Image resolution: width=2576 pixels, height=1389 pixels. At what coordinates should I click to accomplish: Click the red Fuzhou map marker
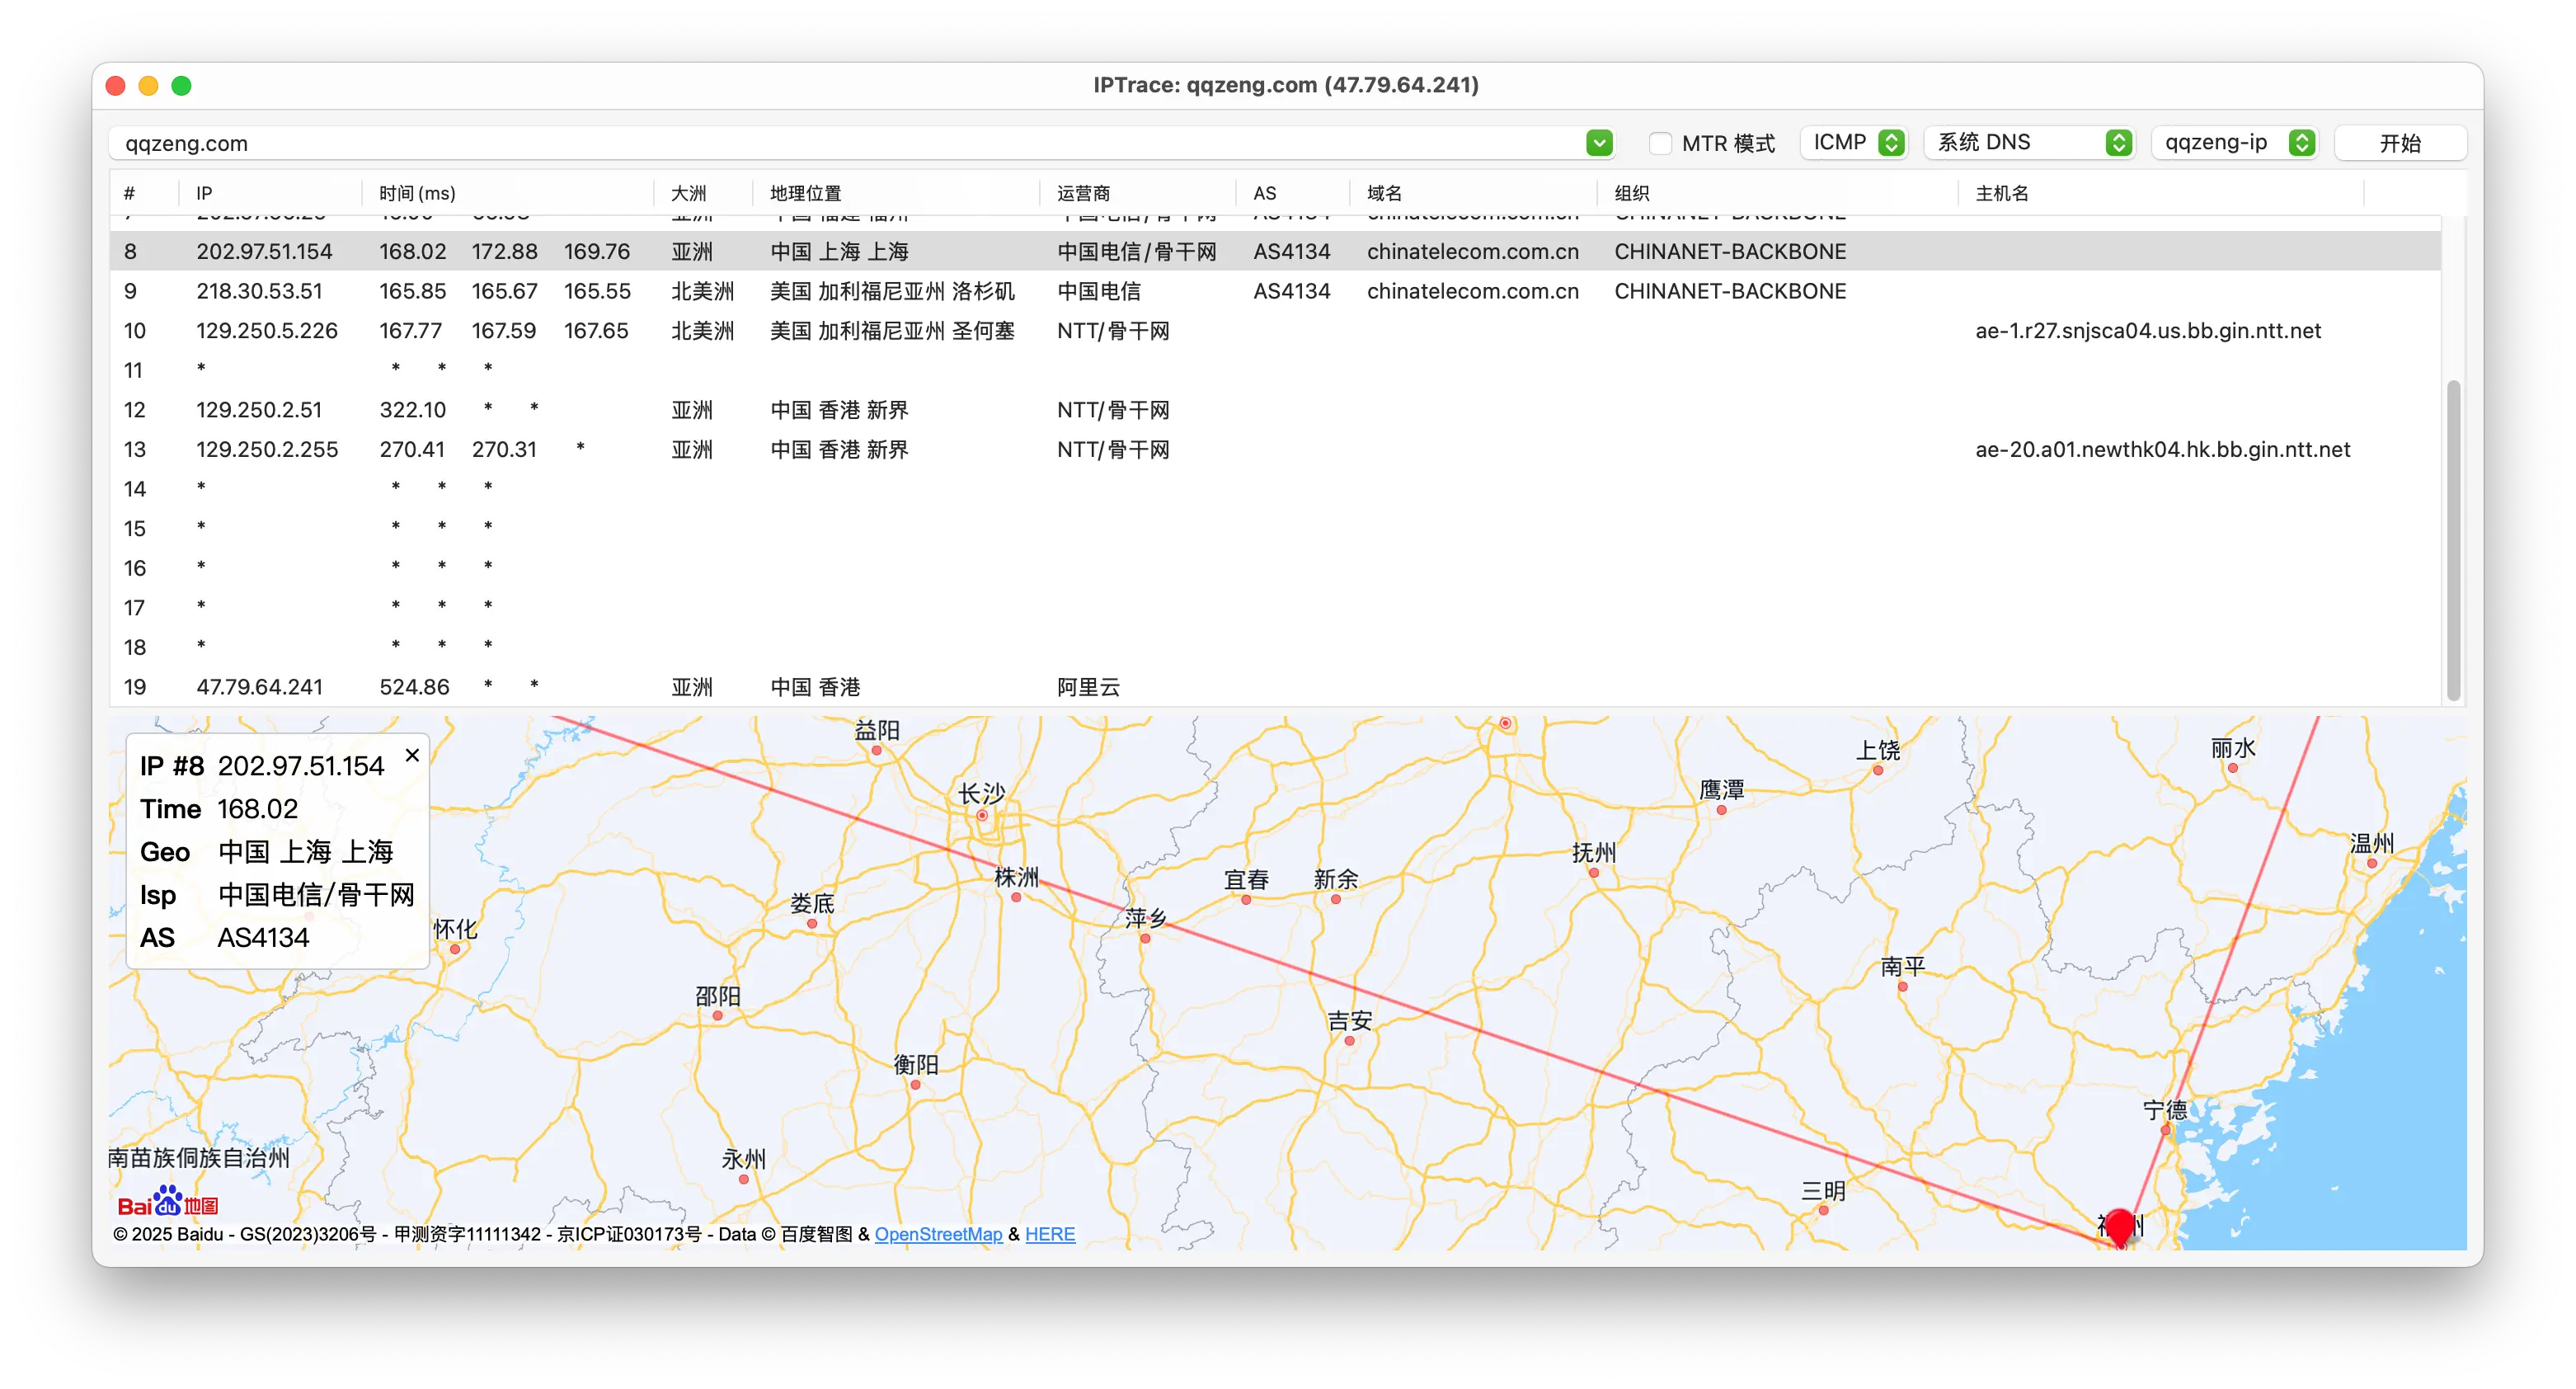coord(2119,1227)
